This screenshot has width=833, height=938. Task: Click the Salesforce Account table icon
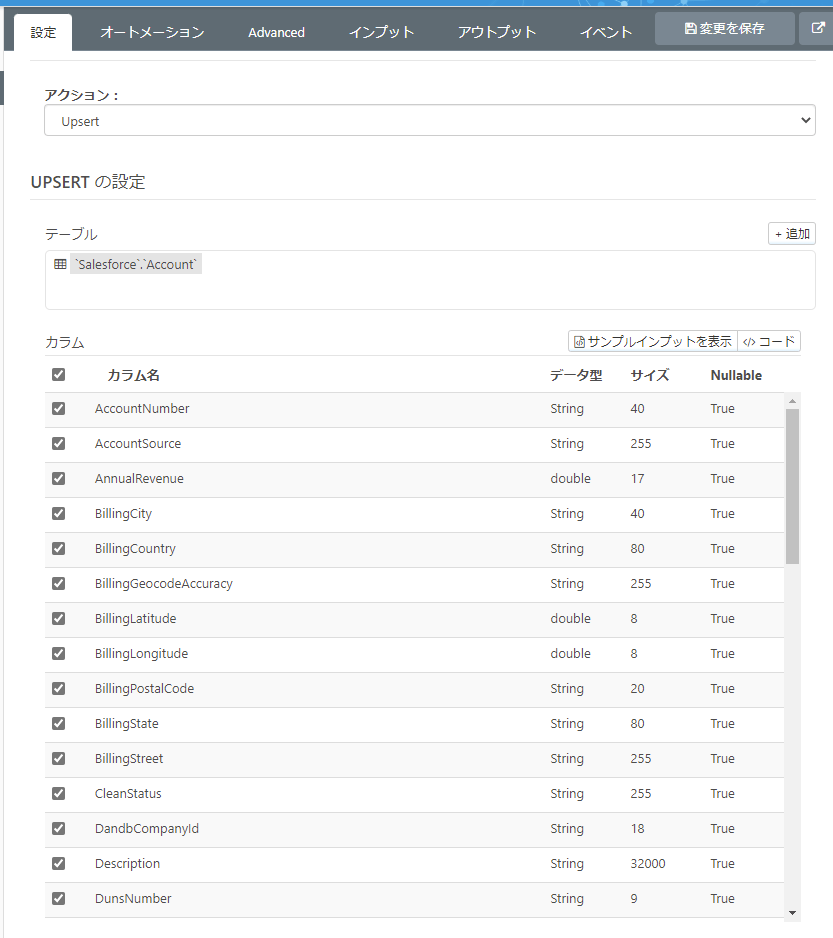pos(60,265)
